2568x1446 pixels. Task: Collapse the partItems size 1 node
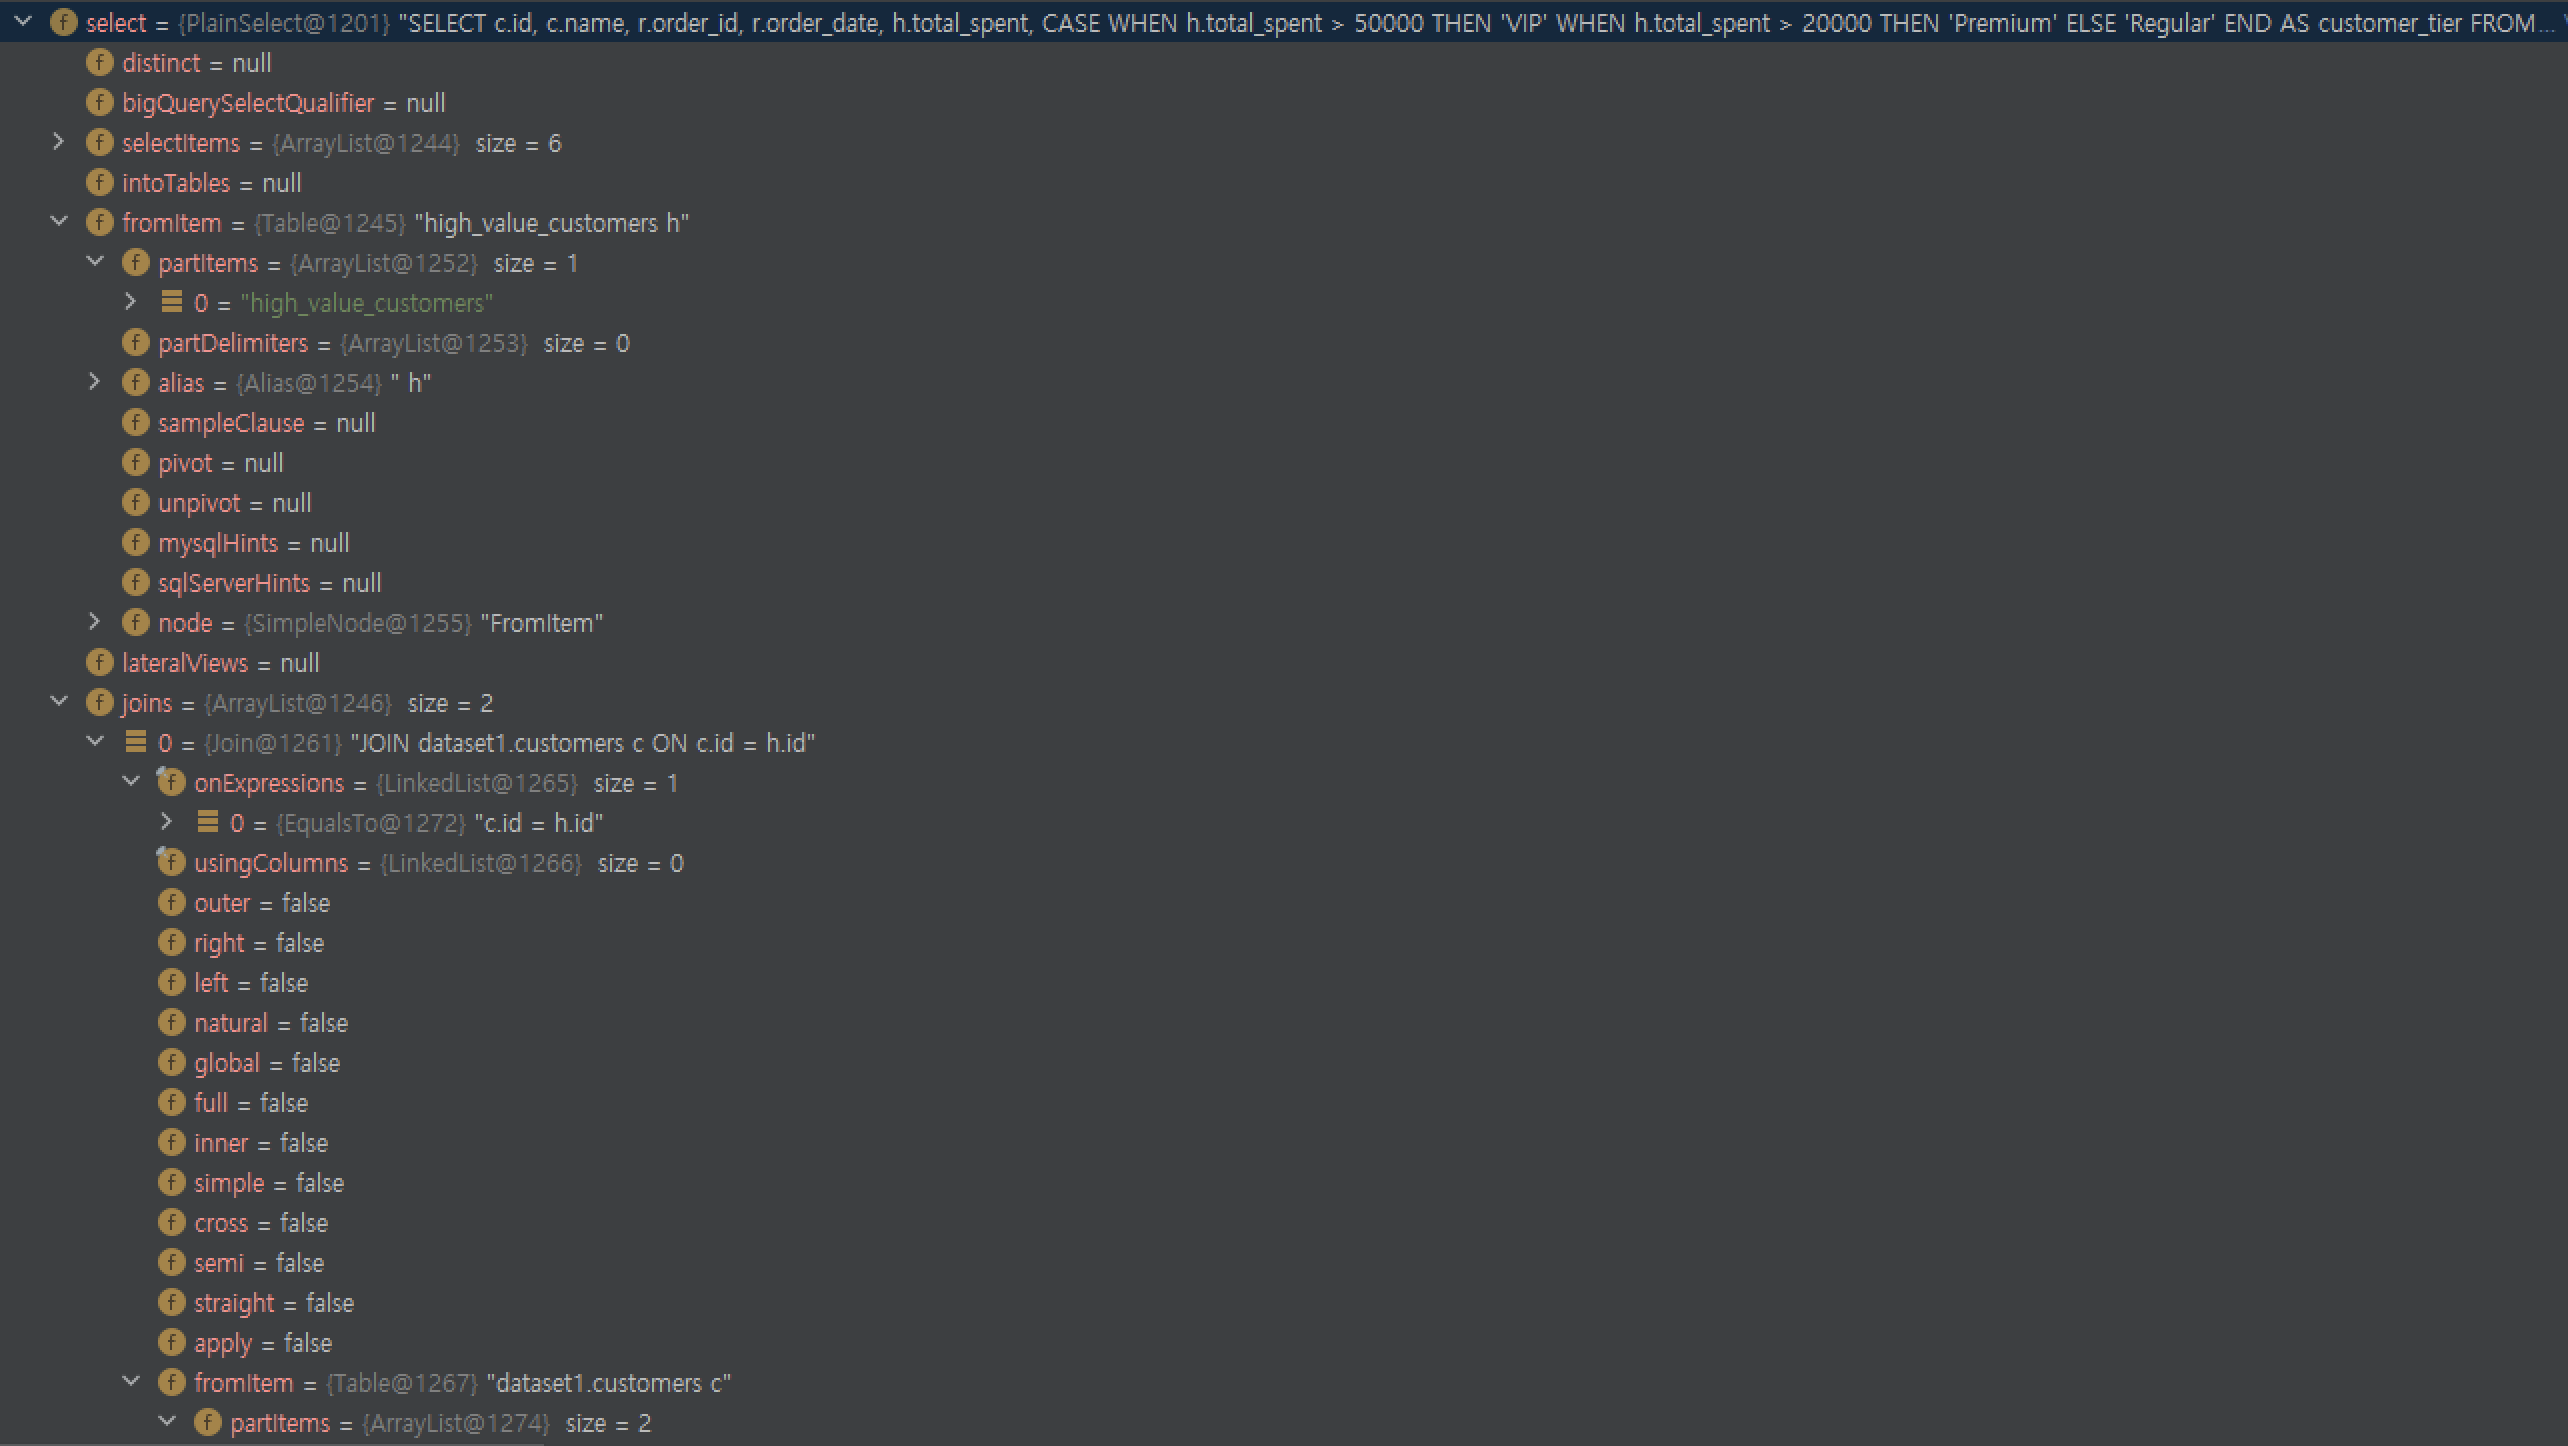[95, 262]
